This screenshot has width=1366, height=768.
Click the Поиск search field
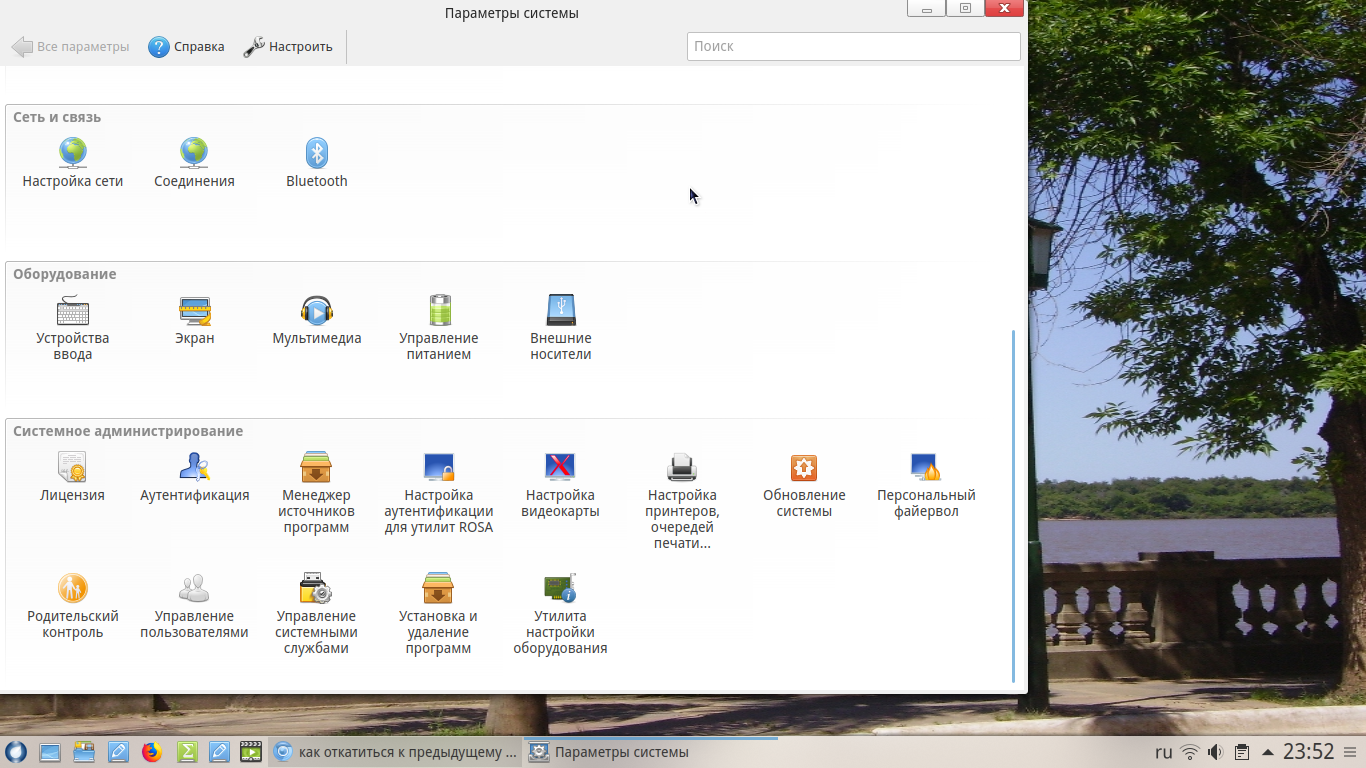pyautogui.click(x=853, y=46)
